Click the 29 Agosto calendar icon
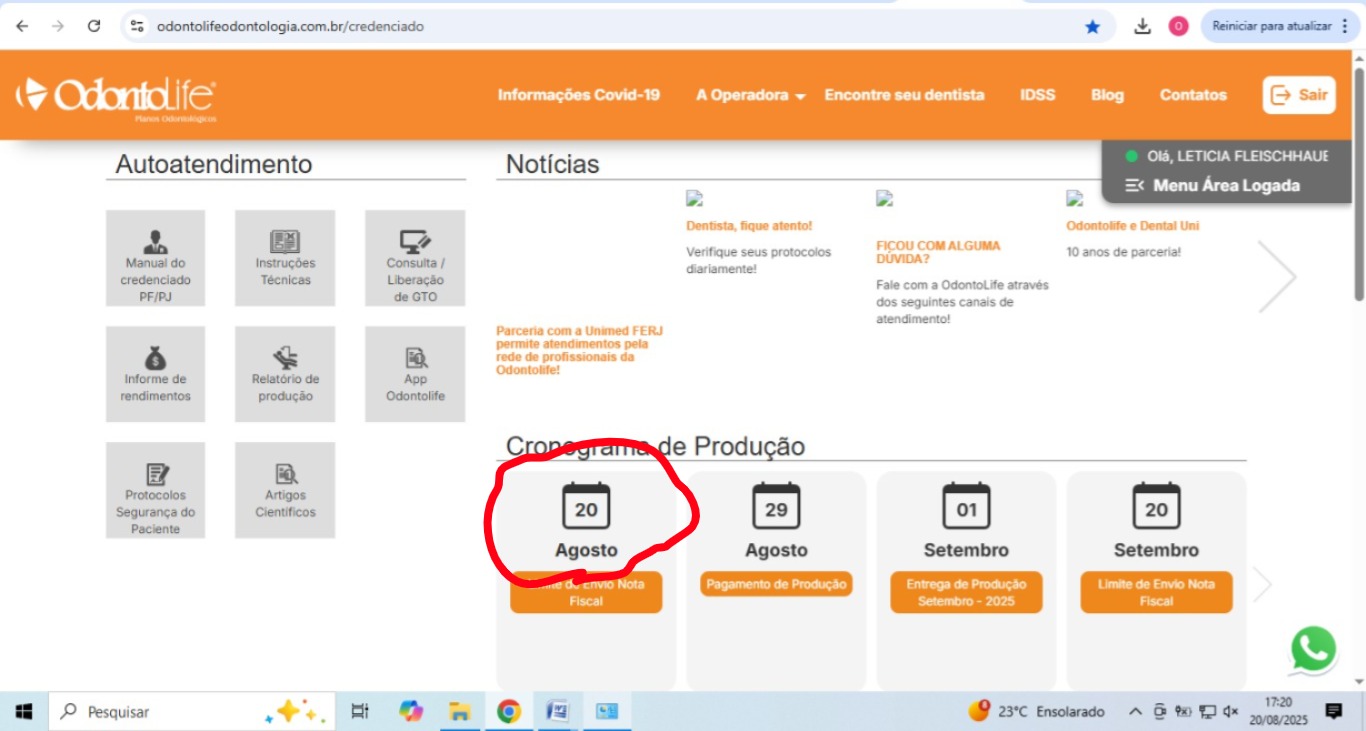 776,506
